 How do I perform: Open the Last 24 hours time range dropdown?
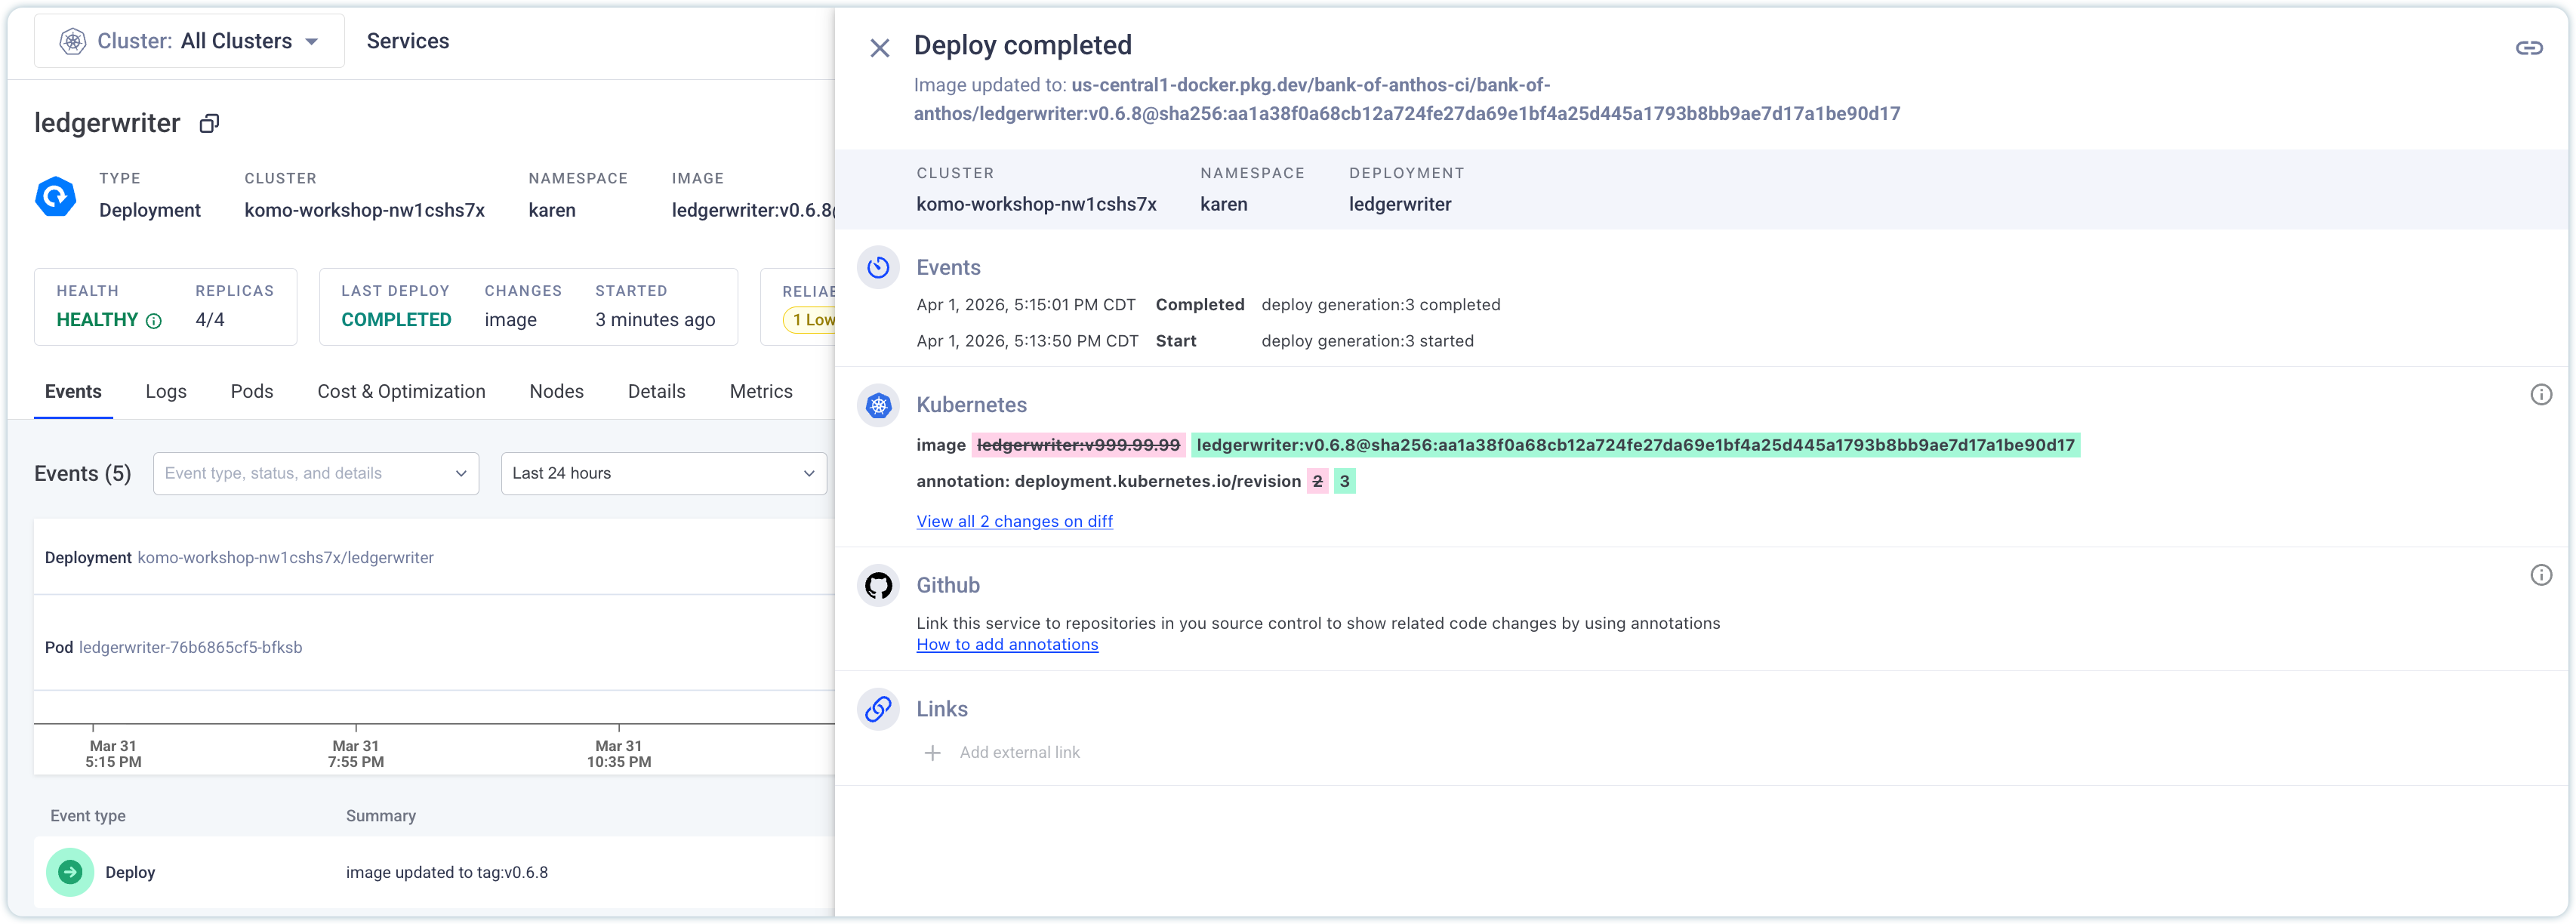click(x=664, y=473)
